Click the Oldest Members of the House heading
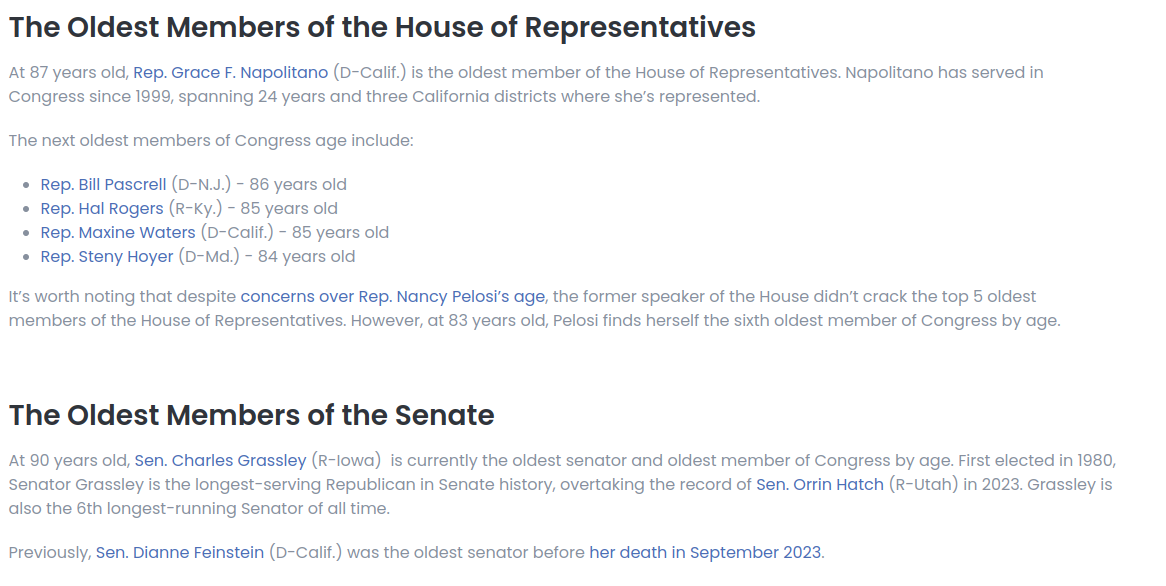This screenshot has height=586, width=1166. [382, 28]
